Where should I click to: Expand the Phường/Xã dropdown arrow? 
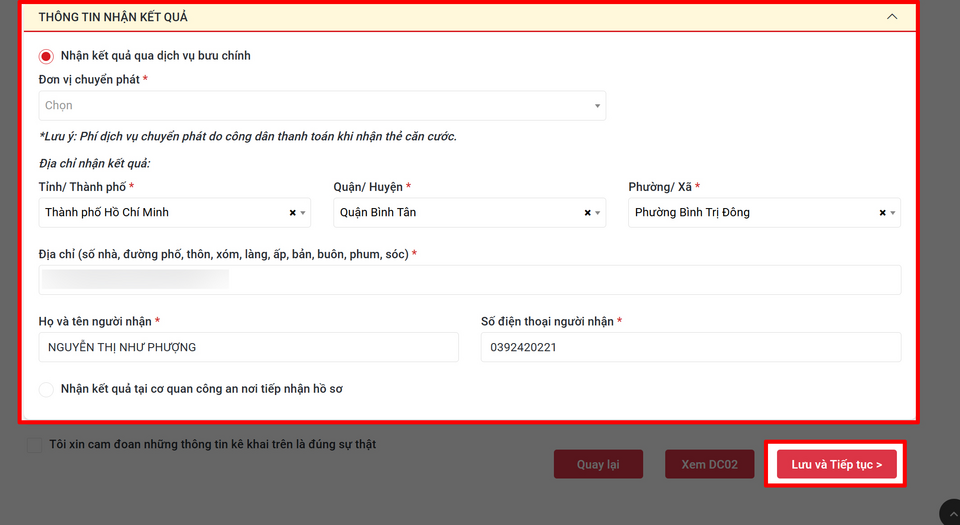point(893,213)
